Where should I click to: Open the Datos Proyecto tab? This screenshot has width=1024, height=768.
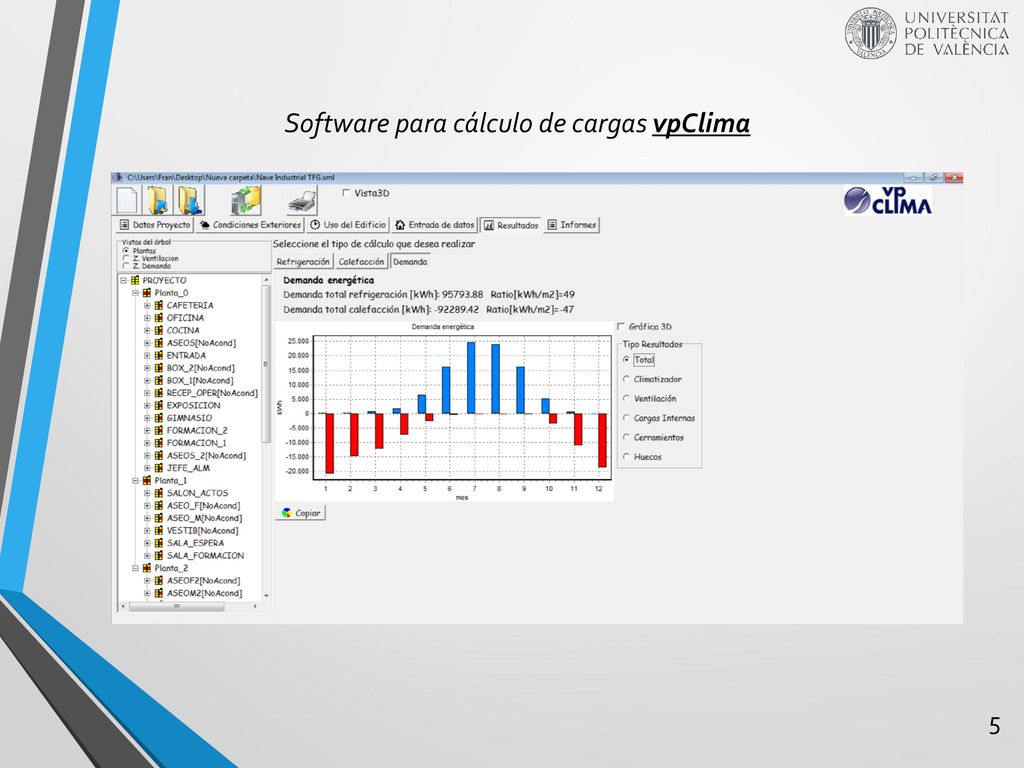155,225
